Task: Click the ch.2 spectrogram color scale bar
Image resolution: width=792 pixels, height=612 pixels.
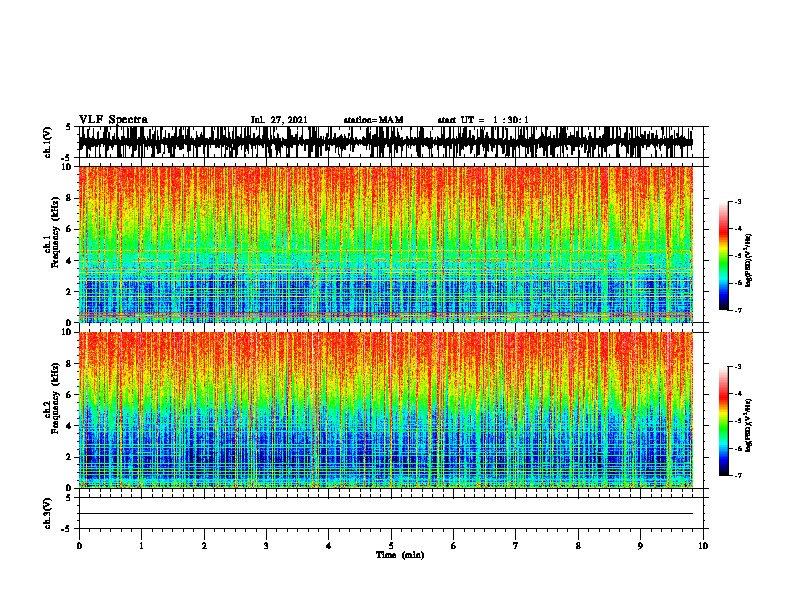Action: tap(724, 421)
